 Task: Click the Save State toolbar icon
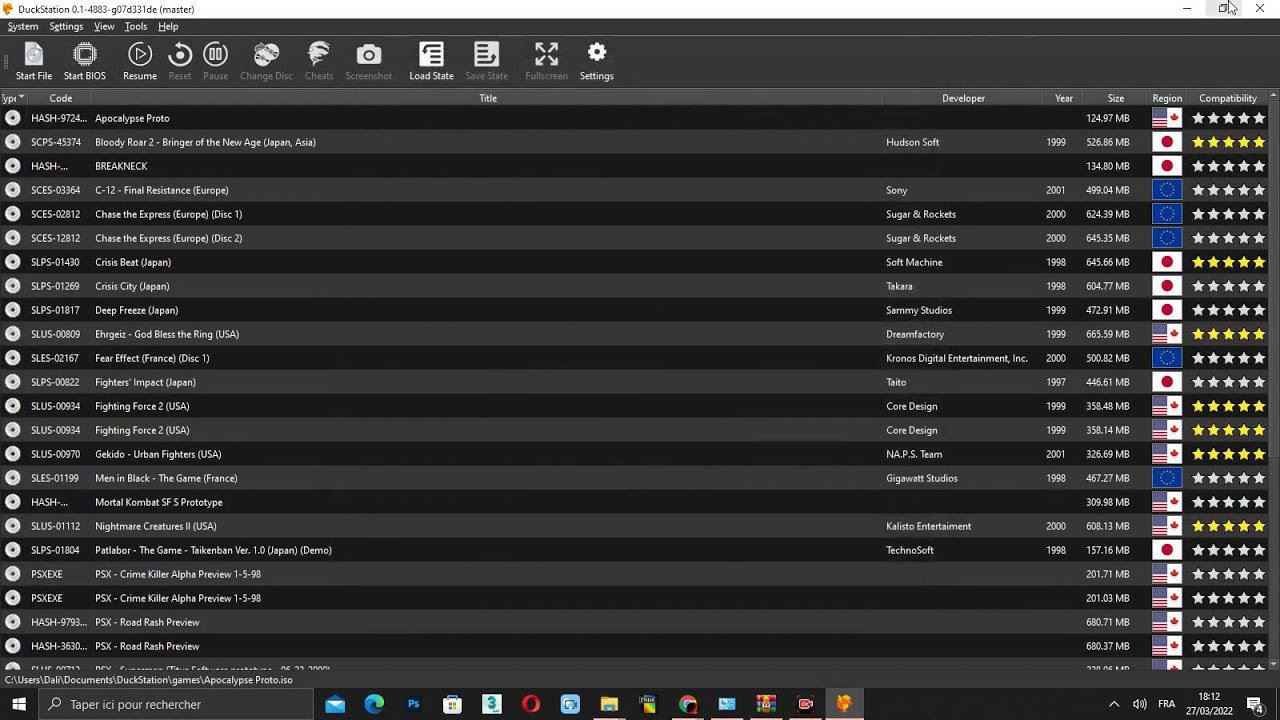(486, 62)
